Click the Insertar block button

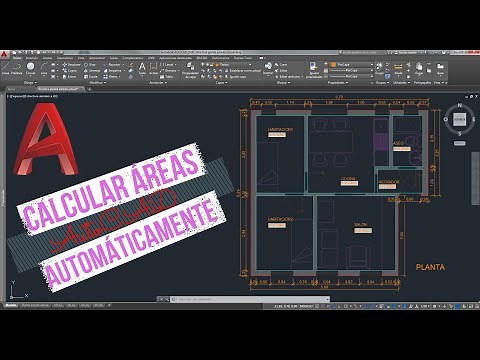click(x=268, y=68)
